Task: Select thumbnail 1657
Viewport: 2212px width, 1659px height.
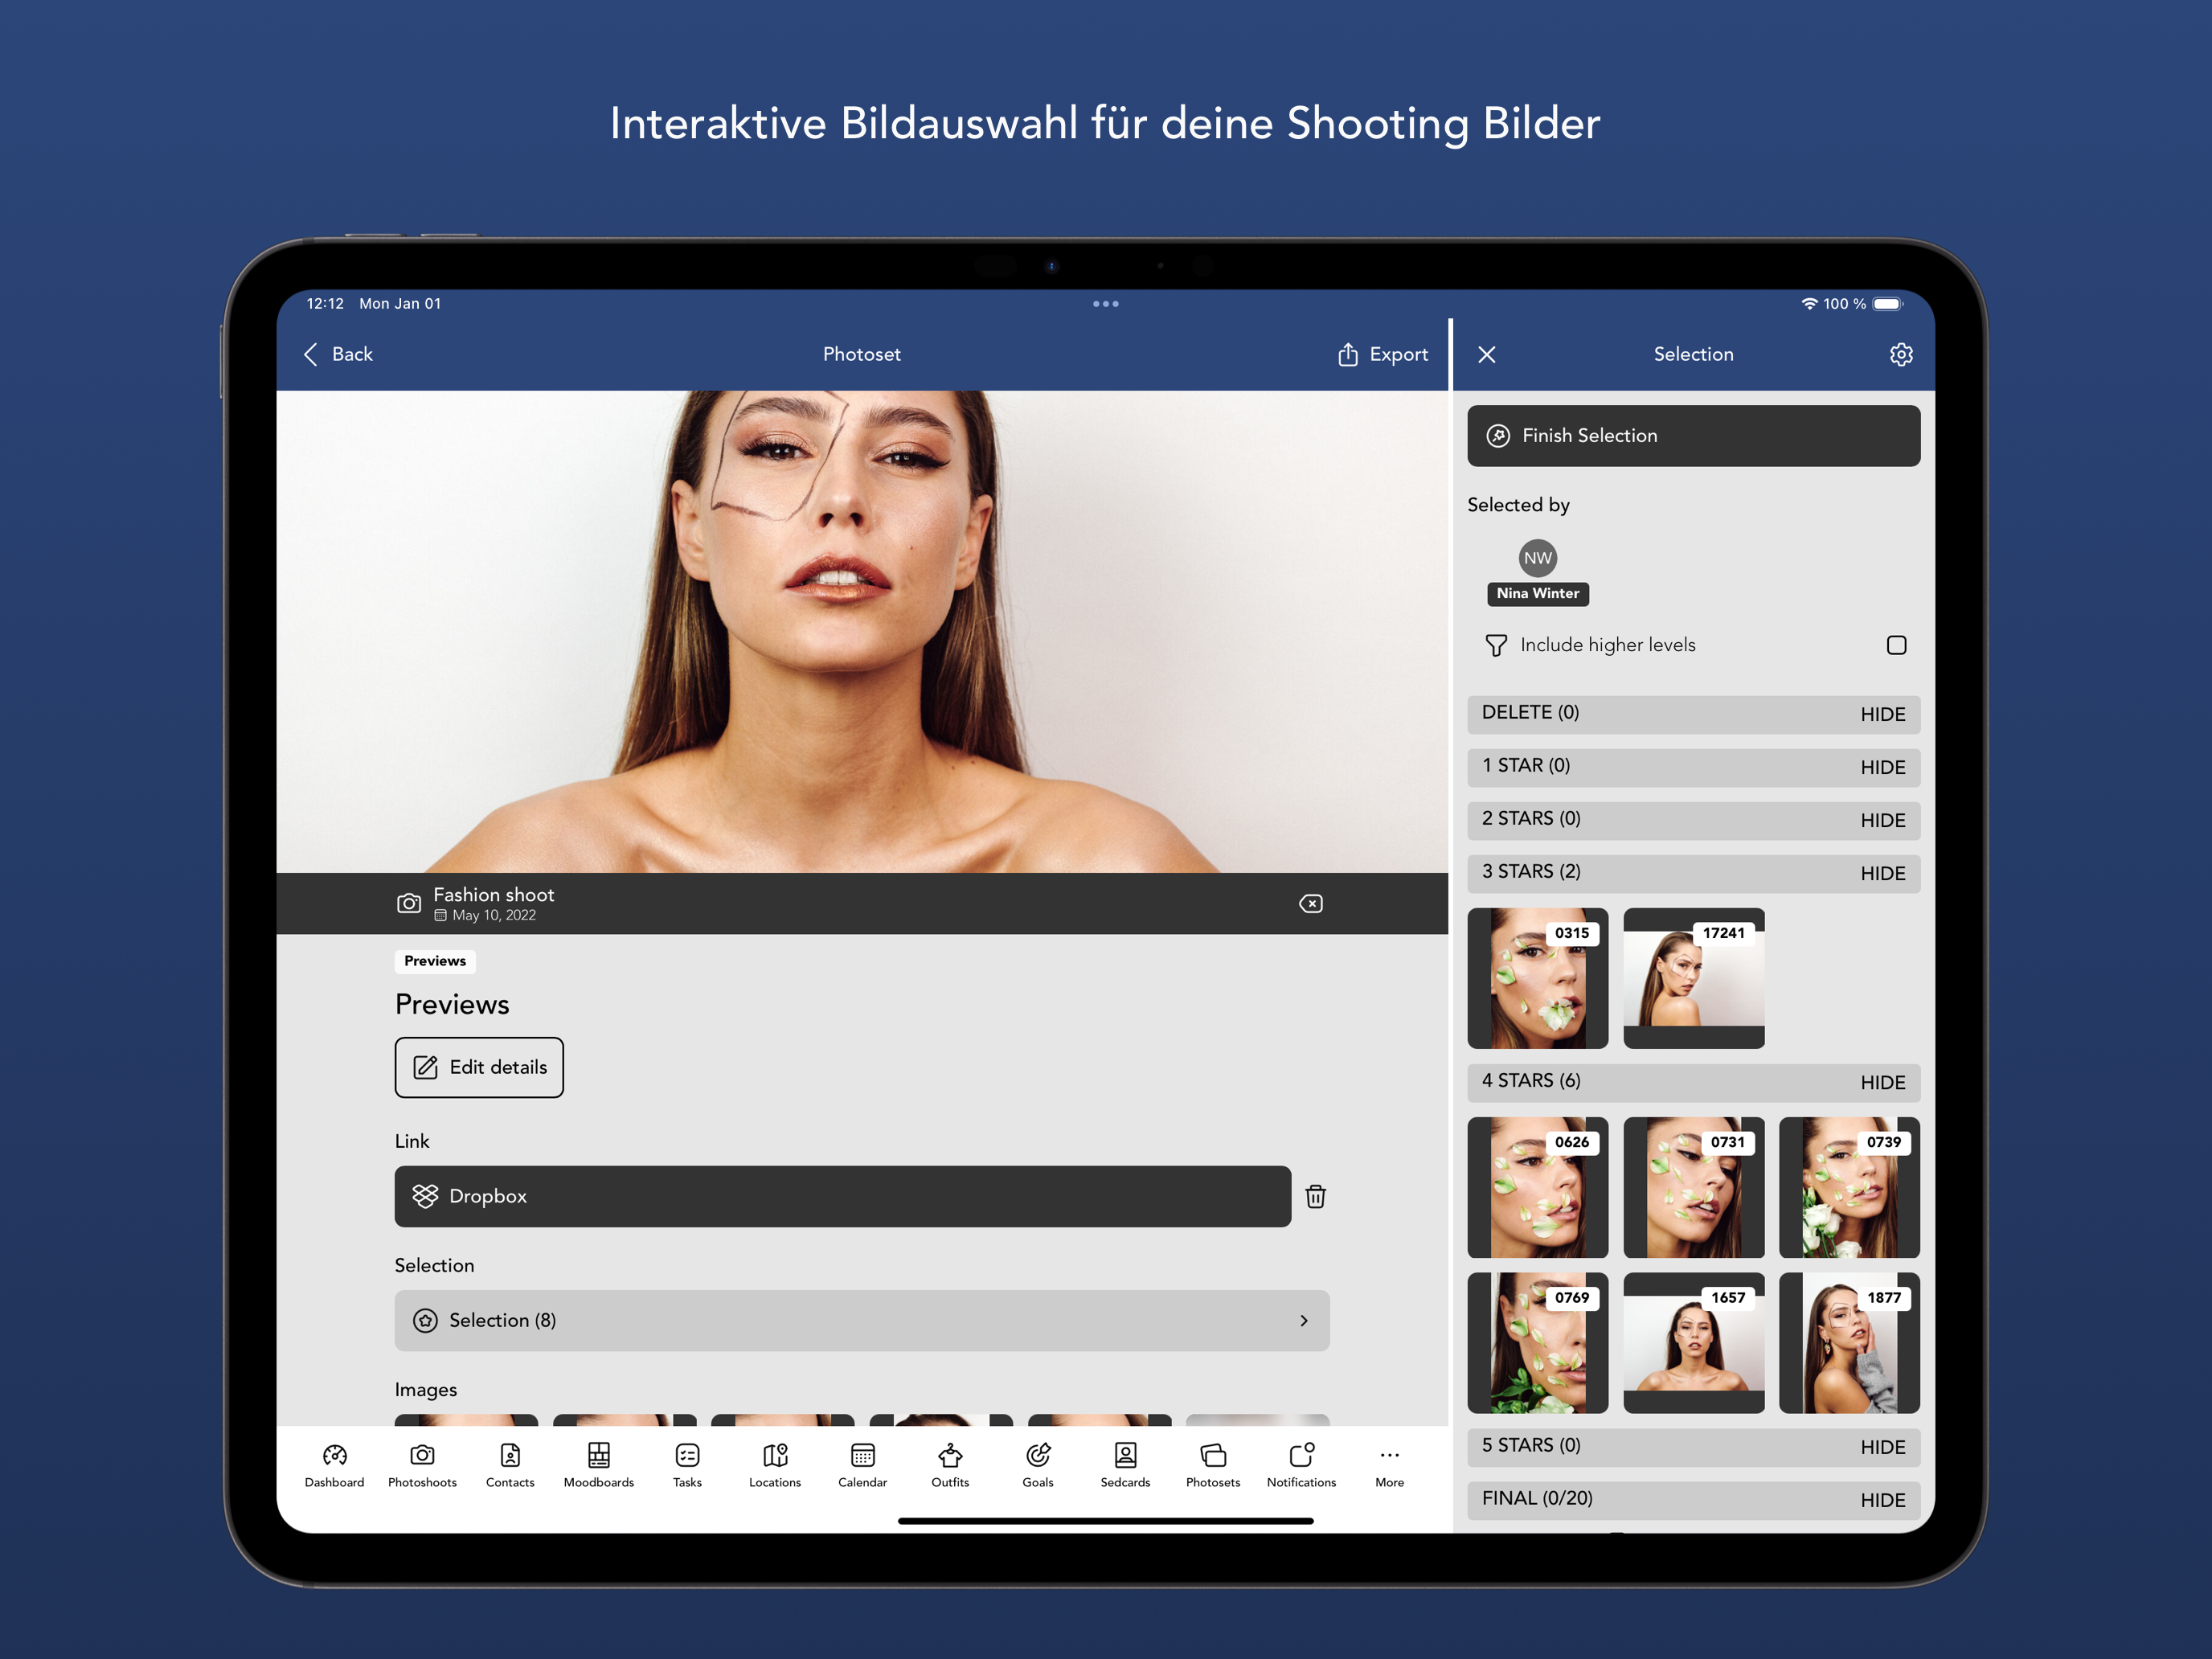Action: point(1693,1342)
